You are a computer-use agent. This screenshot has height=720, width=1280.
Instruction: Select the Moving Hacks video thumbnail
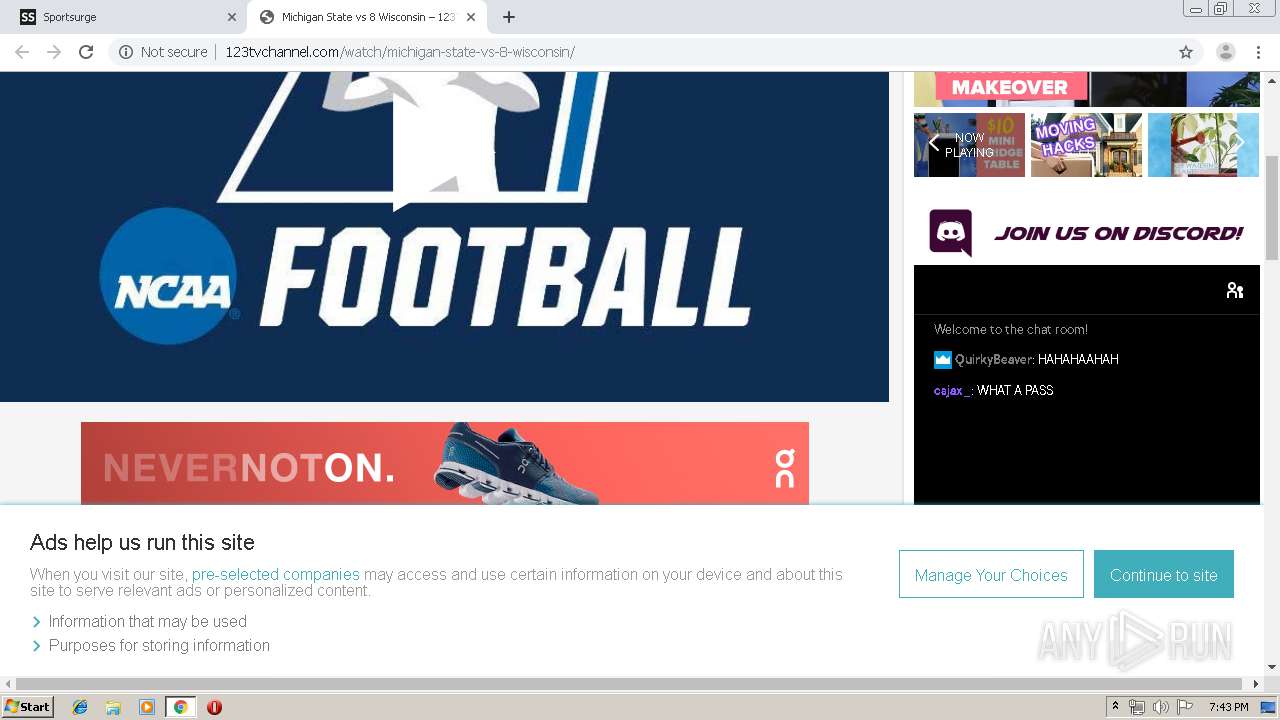point(1086,145)
